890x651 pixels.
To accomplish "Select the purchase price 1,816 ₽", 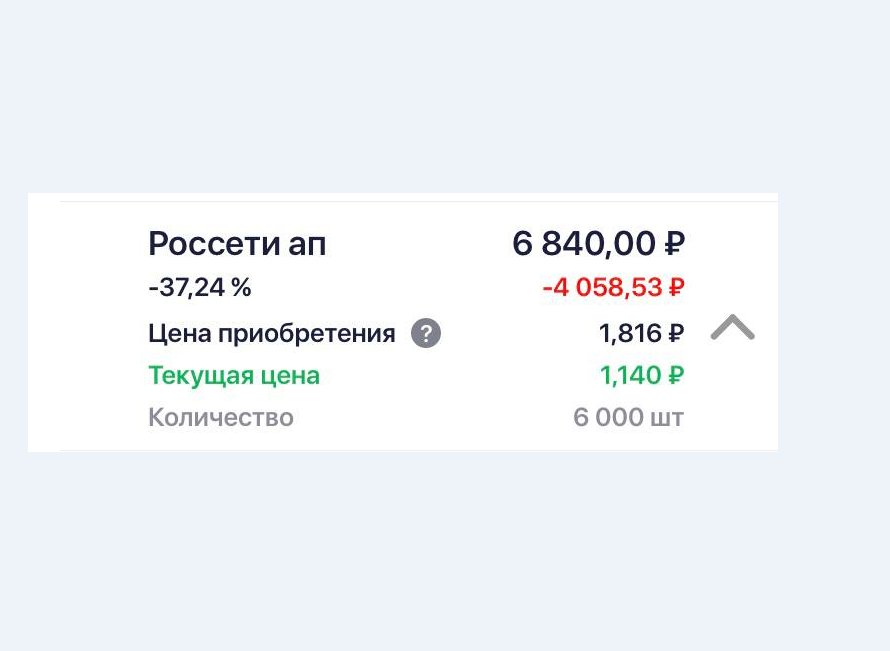I will point(641,332).
